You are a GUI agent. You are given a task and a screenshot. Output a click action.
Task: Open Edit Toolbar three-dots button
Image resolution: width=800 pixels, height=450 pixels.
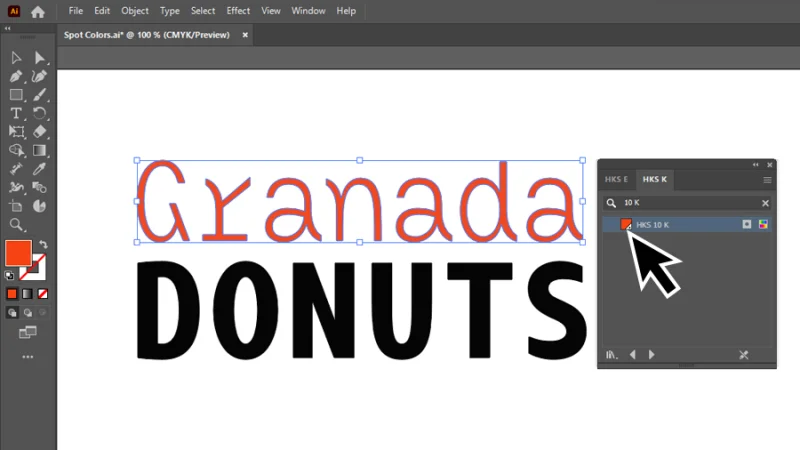pyautogui.click(x=28, y=357)
